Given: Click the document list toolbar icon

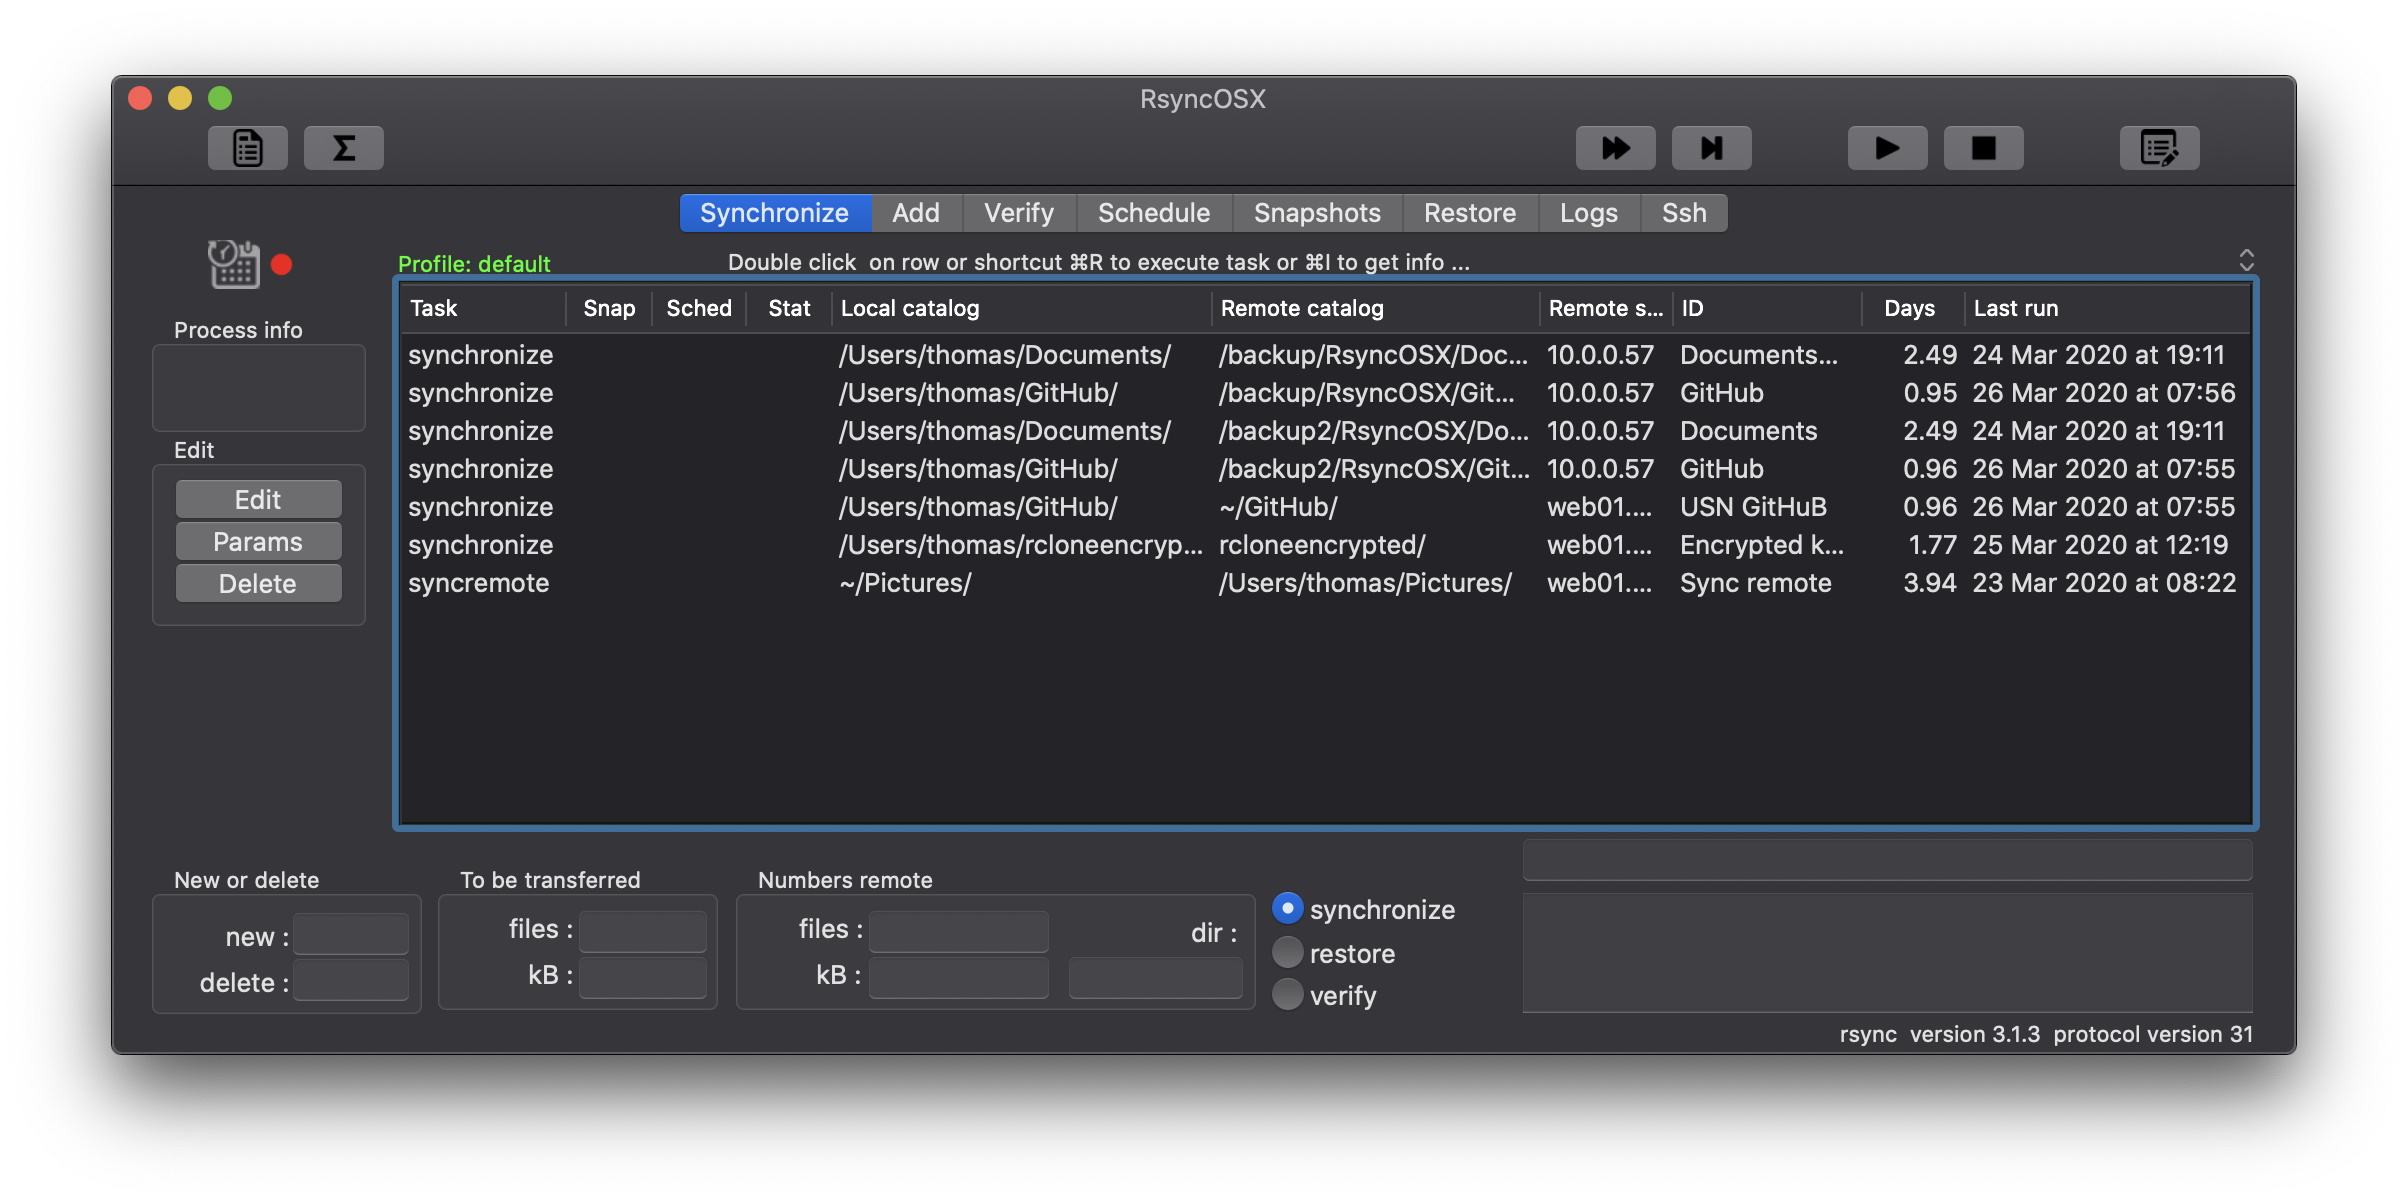Looking at the screenshot, I should point(247,148).
